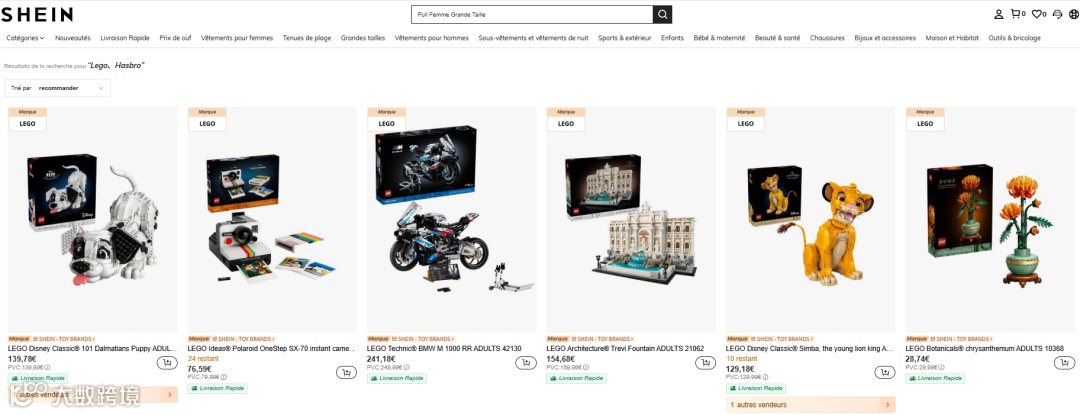Open the wishlist heart icon
Screen dimensions: 1080x415
[1038, 14]
